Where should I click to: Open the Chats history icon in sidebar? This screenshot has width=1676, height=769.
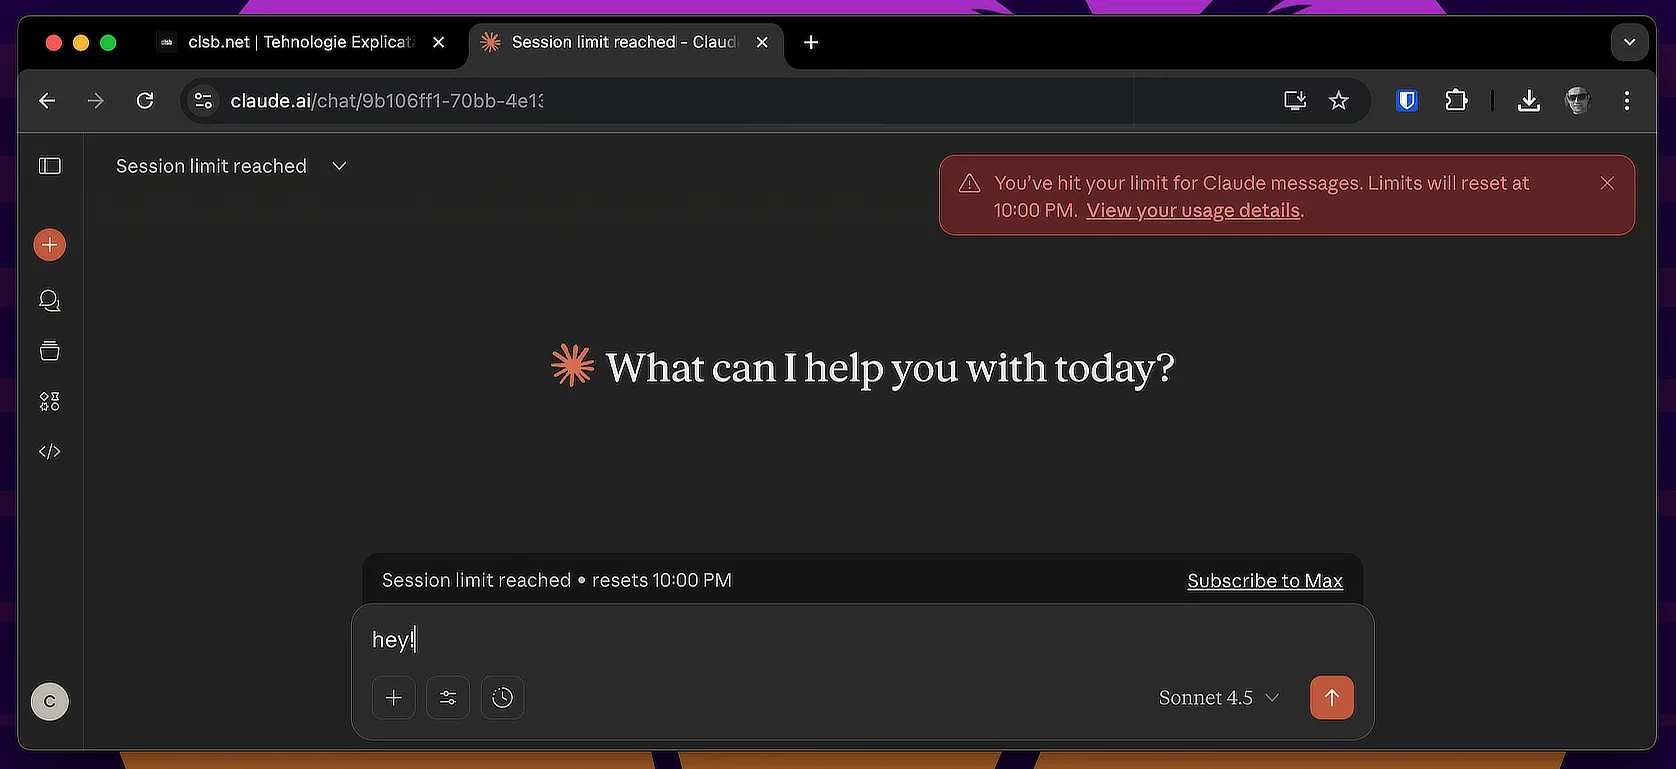click(50, 301)
